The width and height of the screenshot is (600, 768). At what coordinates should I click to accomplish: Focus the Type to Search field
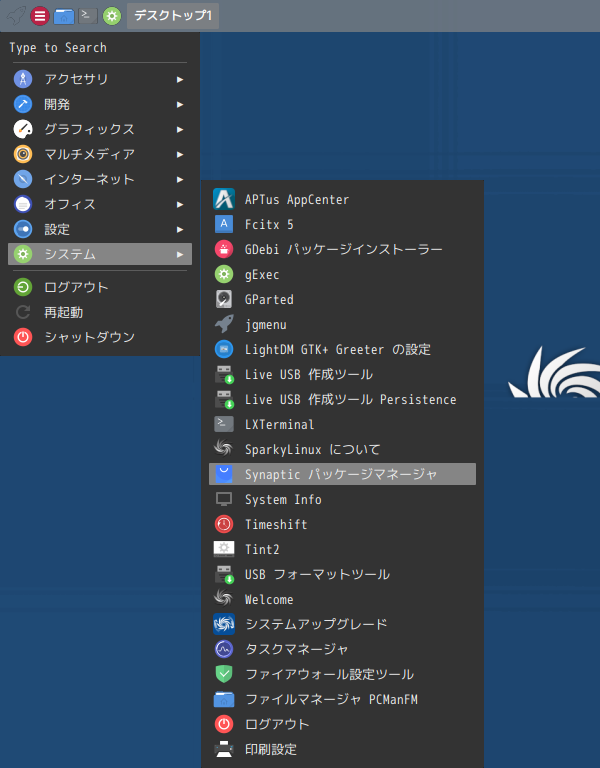(98, 48)
